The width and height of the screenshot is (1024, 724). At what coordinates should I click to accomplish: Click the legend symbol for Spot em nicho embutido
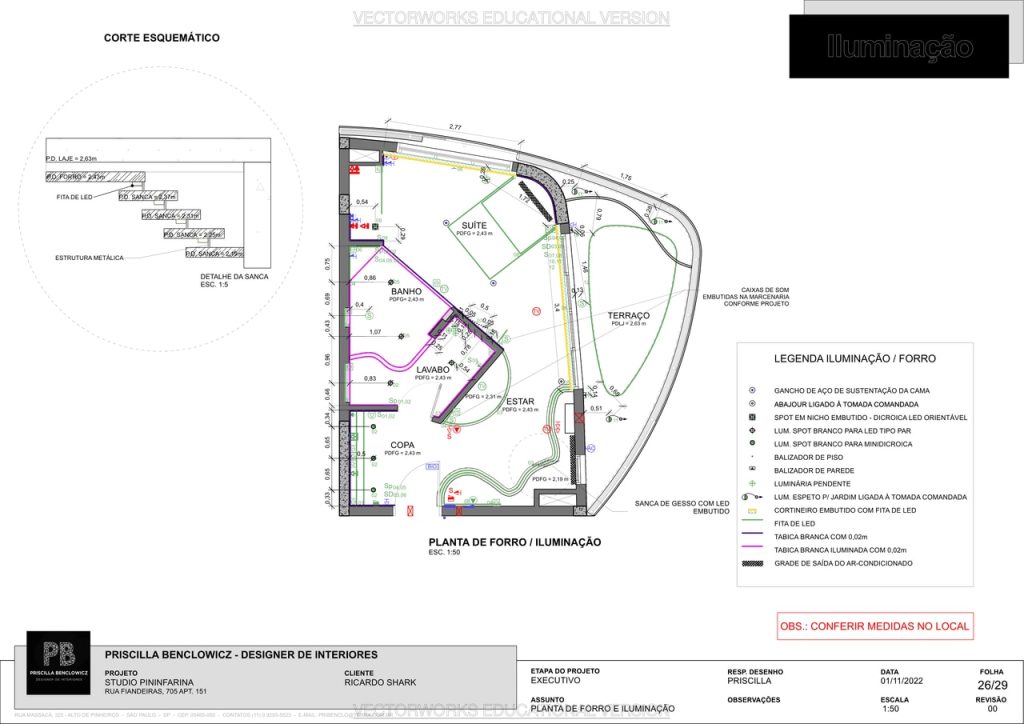coord(752,417)
